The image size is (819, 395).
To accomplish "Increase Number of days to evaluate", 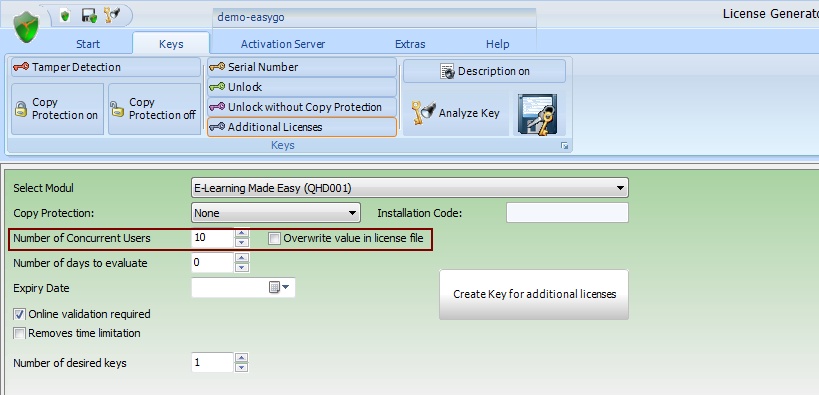I will coord(241,258).
